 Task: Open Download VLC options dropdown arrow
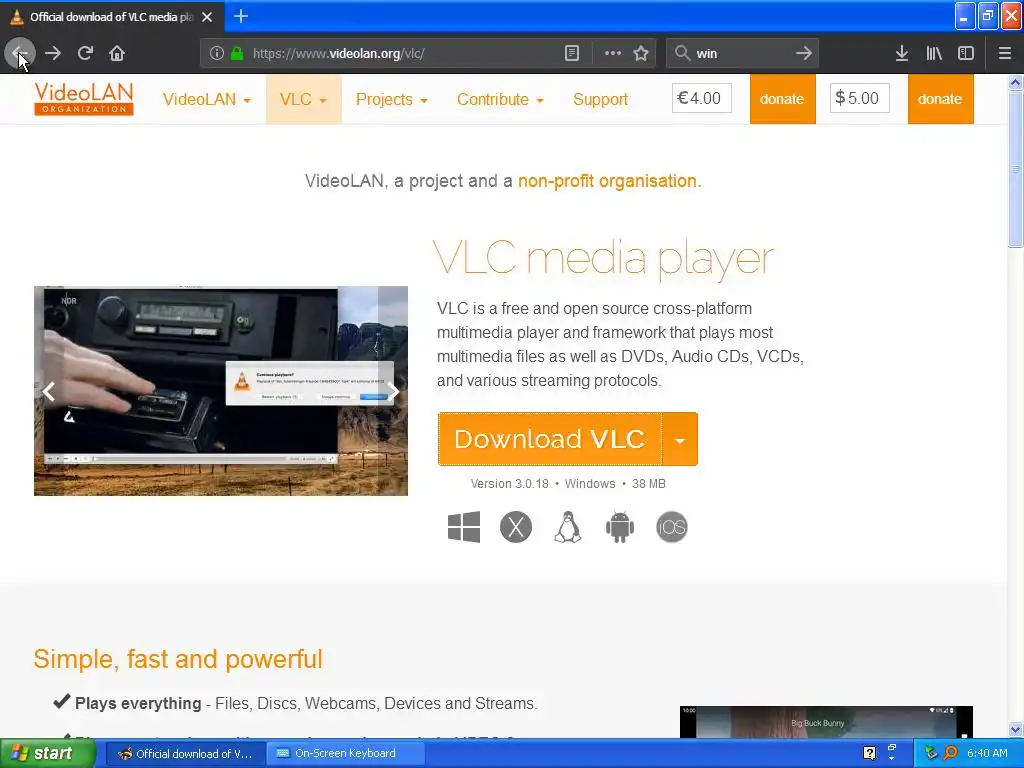pos(680,440)
